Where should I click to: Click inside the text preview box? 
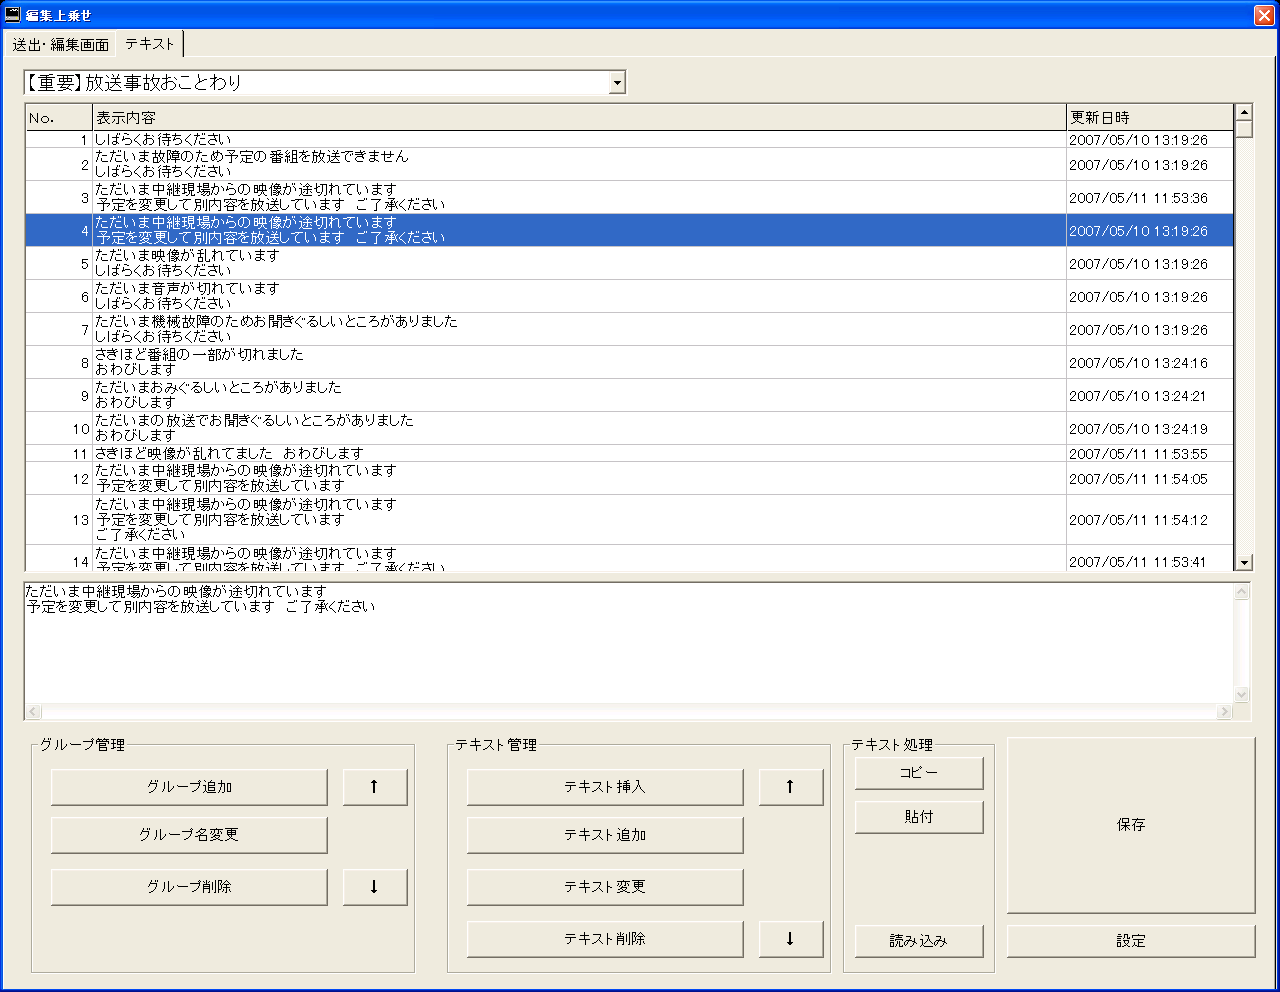629,643
